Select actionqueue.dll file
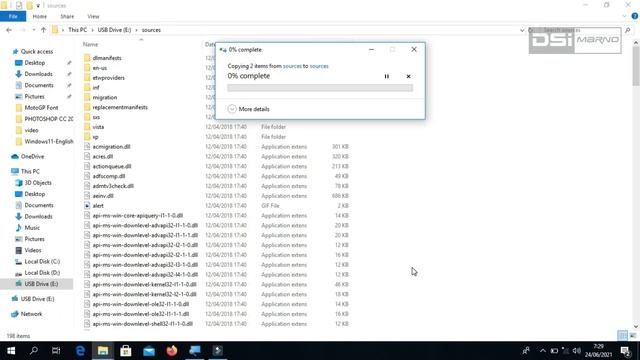The image size is (640, 360). coord(112,166)
